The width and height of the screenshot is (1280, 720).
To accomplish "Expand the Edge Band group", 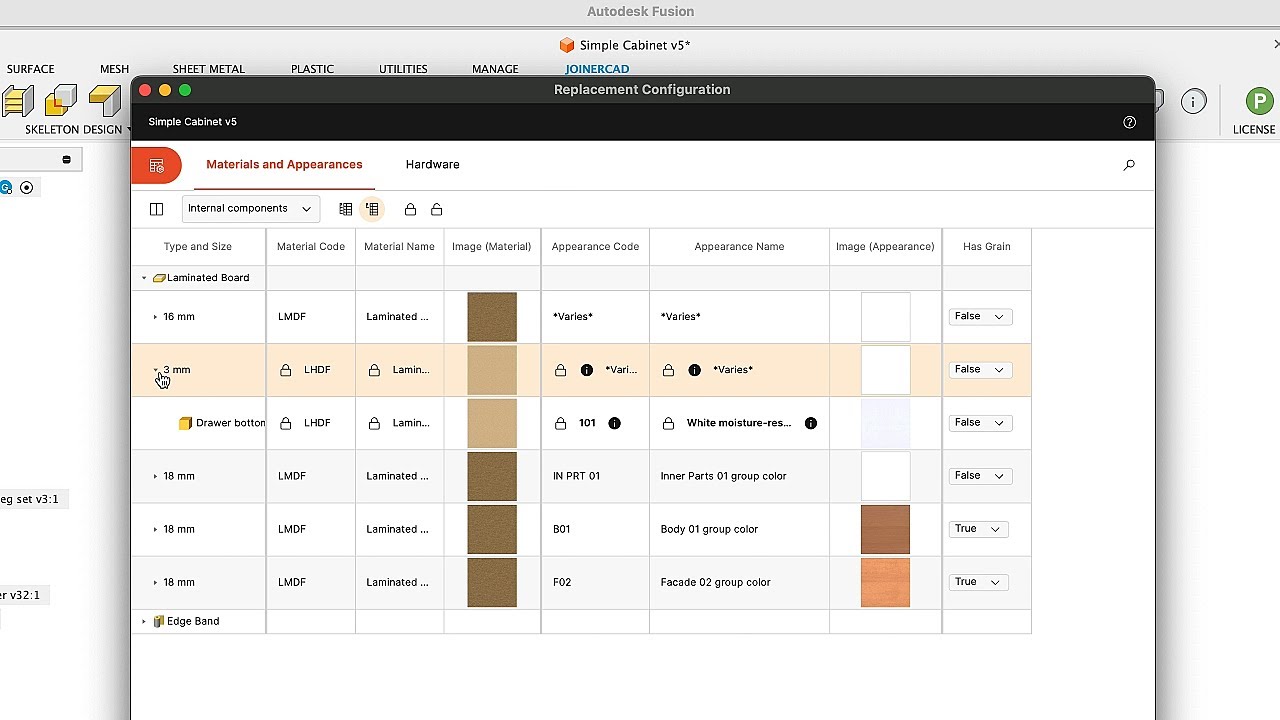I will click(x=144, y=621).
